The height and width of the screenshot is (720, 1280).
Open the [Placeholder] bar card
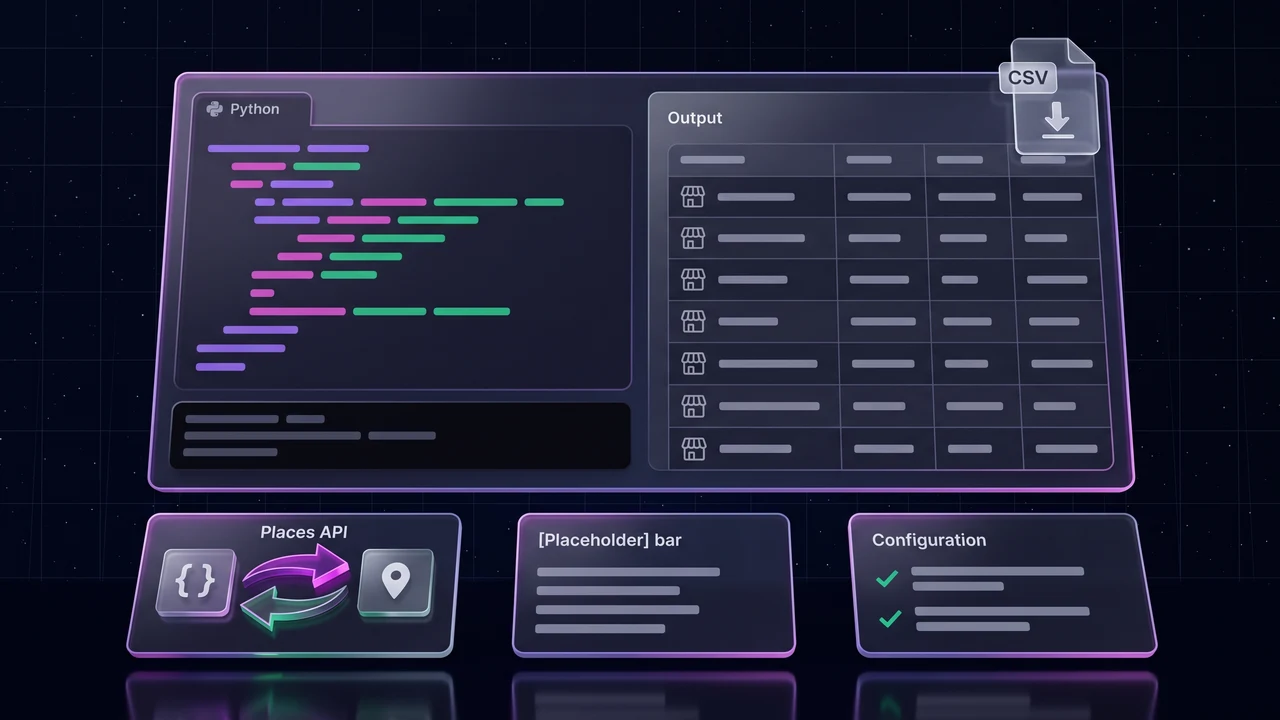tap(653, 585)
